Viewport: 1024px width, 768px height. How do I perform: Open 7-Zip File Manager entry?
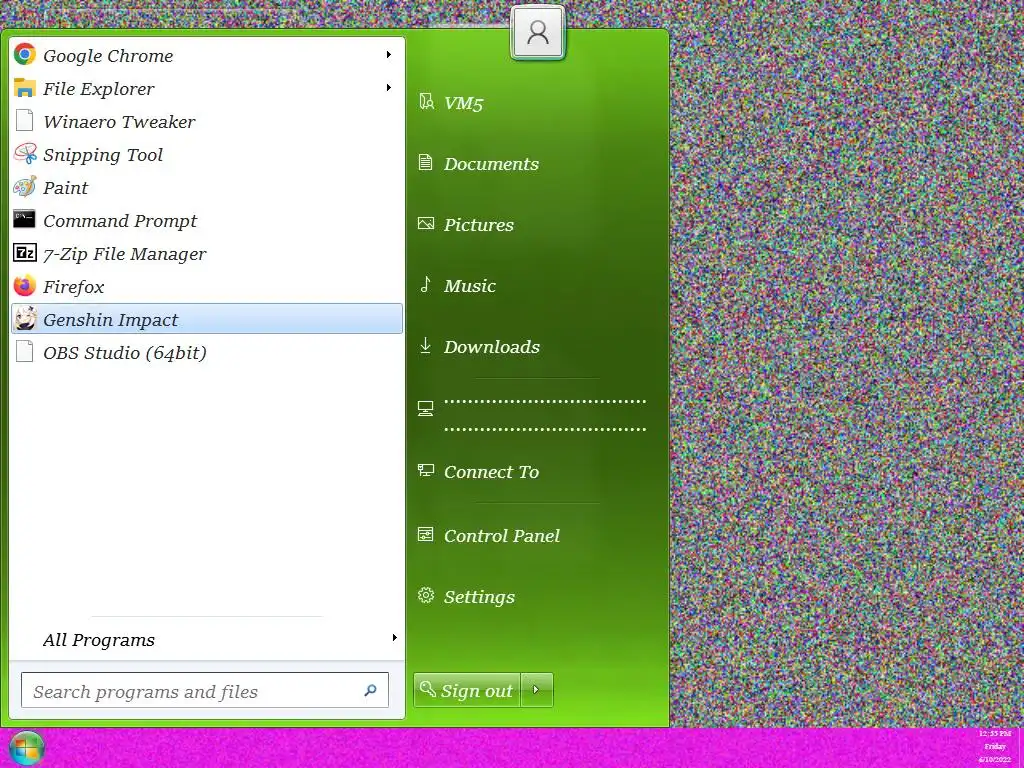207,253
